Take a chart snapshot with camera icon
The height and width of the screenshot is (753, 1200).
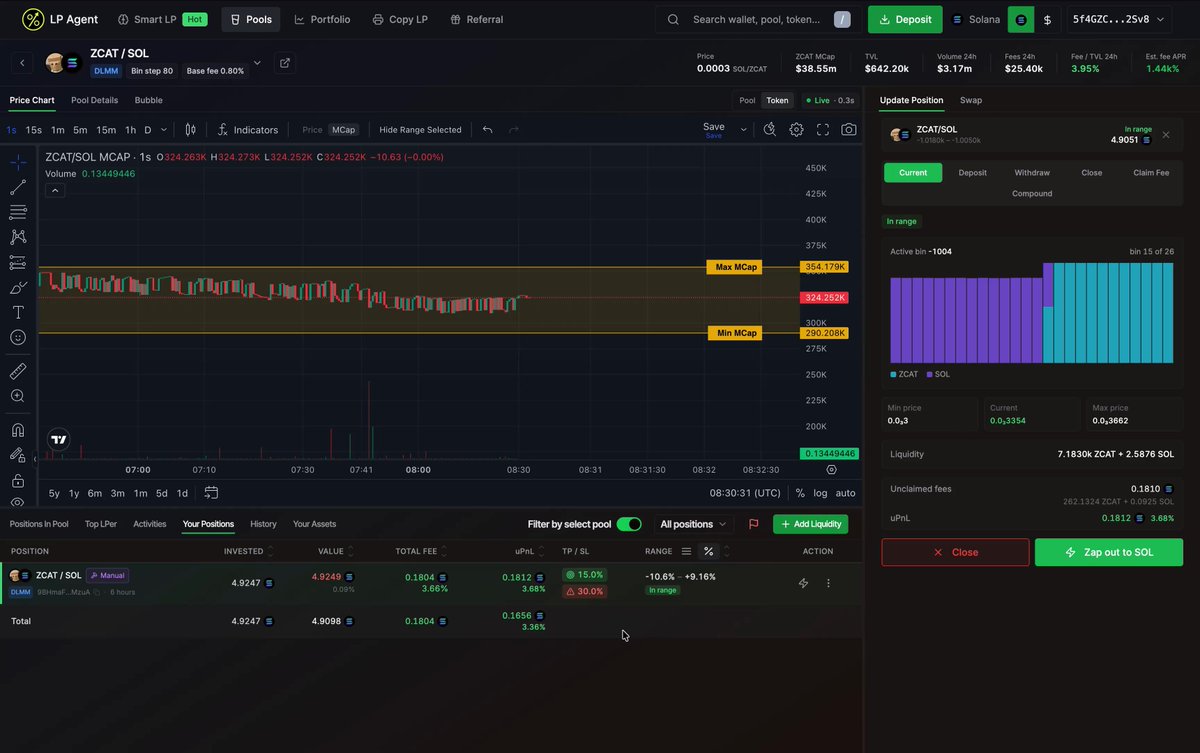click(848, 129)
